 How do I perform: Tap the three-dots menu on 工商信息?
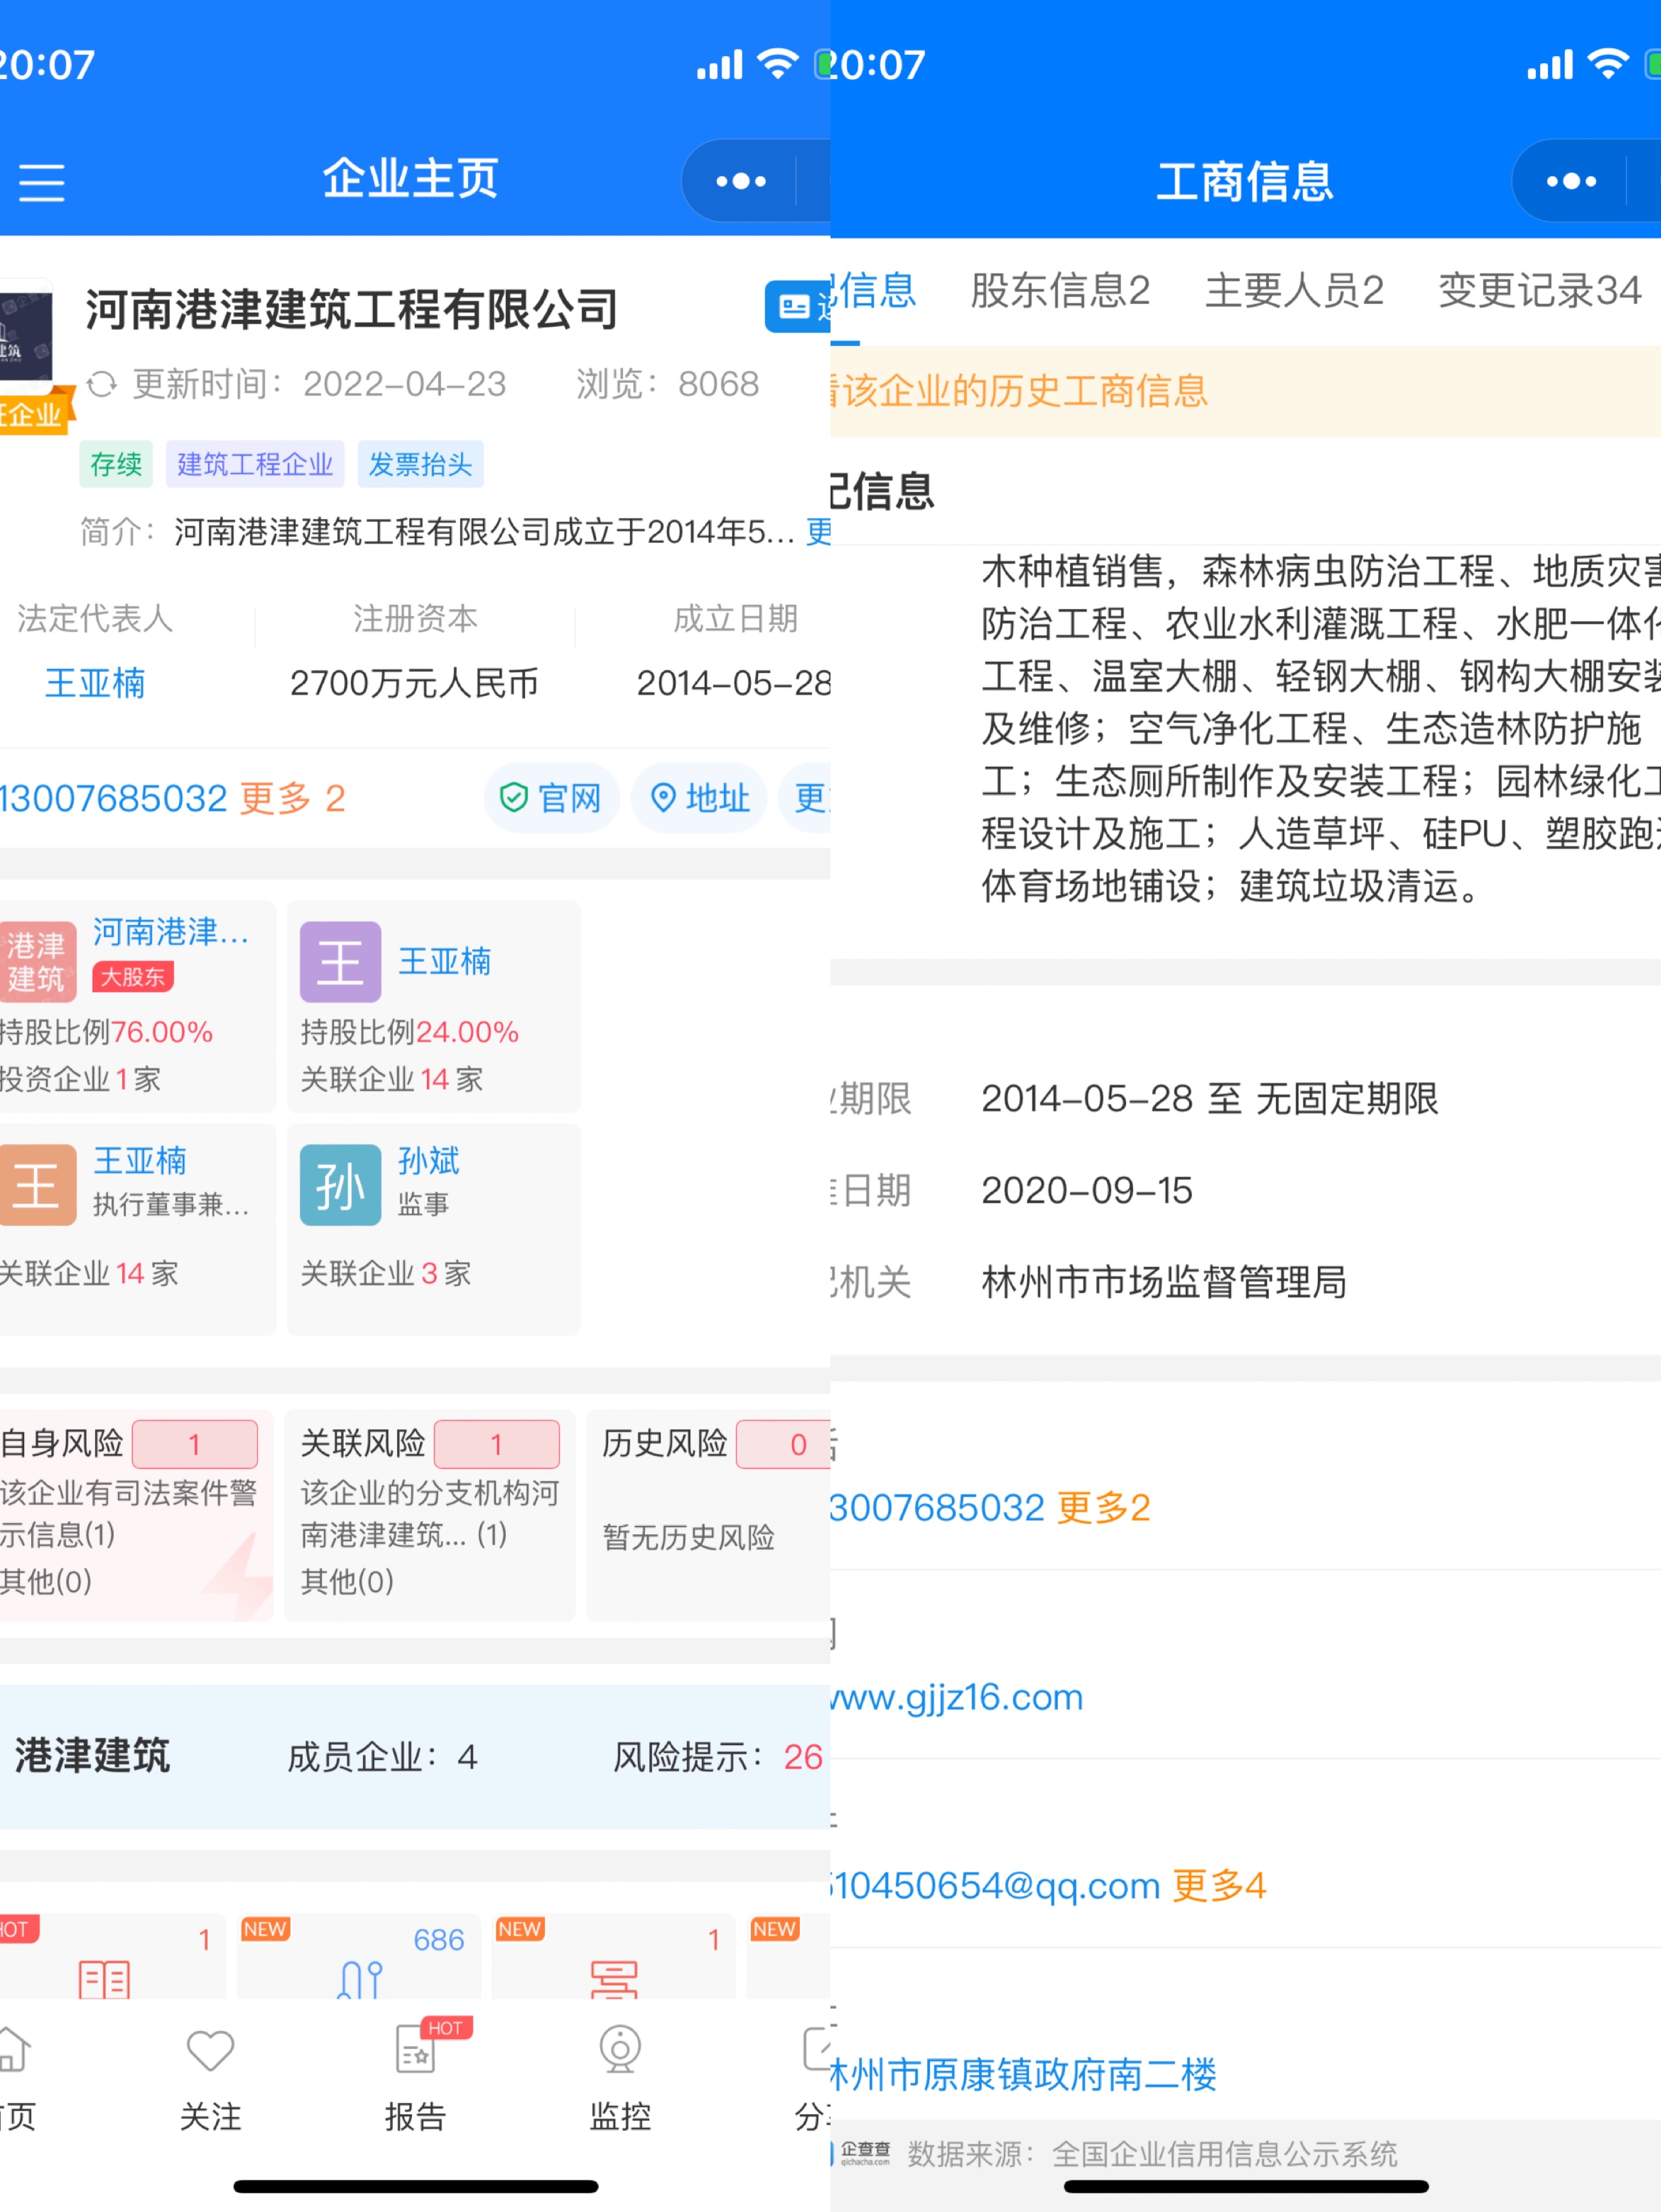click(1571, 181)
